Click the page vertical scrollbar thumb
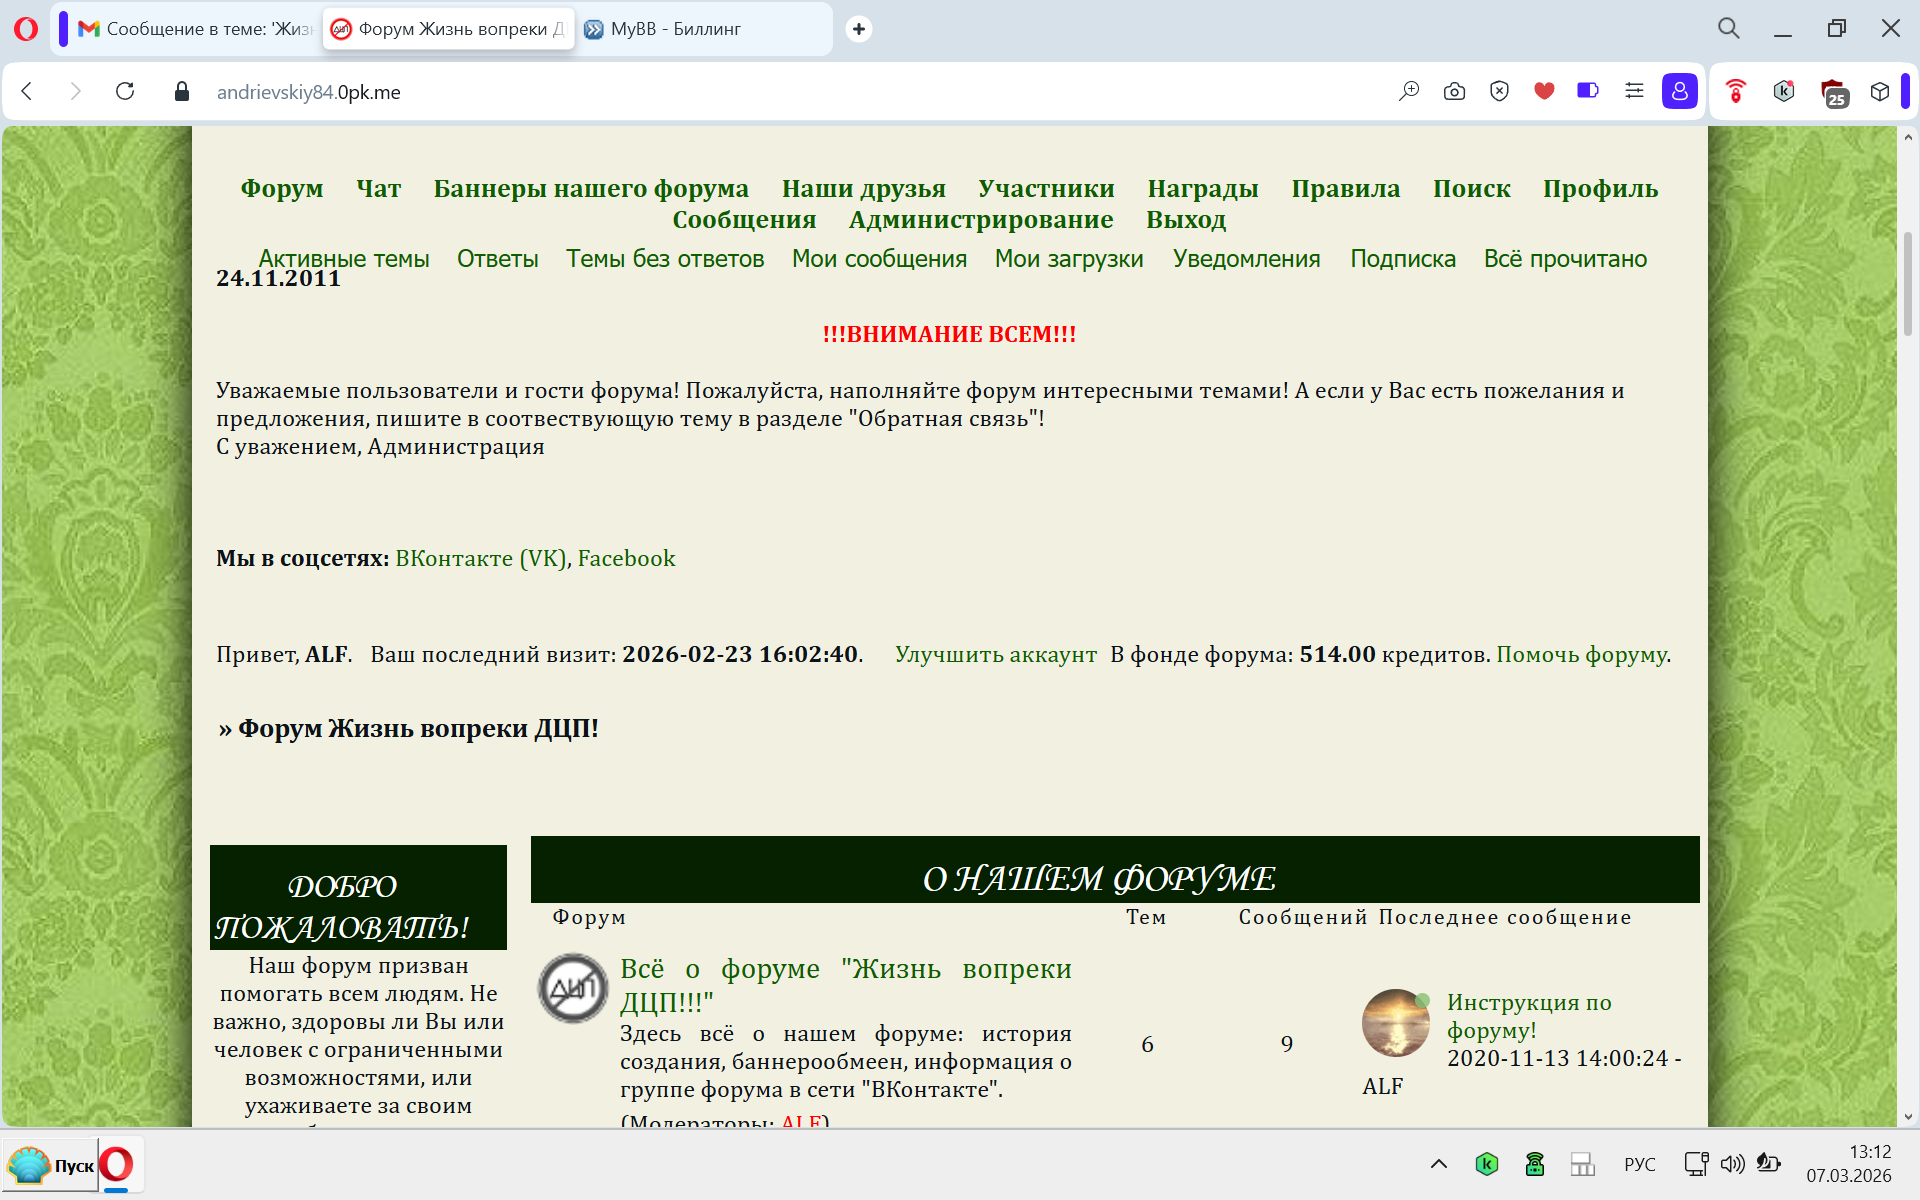This screenshot has height=1200, width=1920. (x=1907, y=284)
